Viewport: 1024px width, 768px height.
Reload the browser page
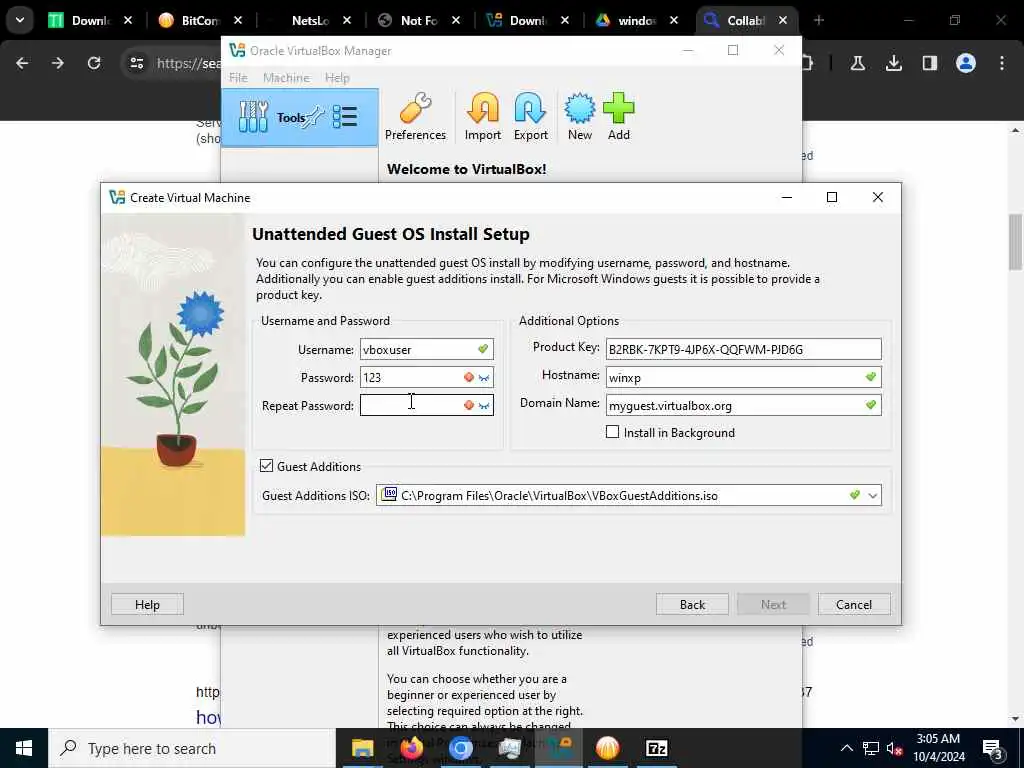[x=94, y=63]
